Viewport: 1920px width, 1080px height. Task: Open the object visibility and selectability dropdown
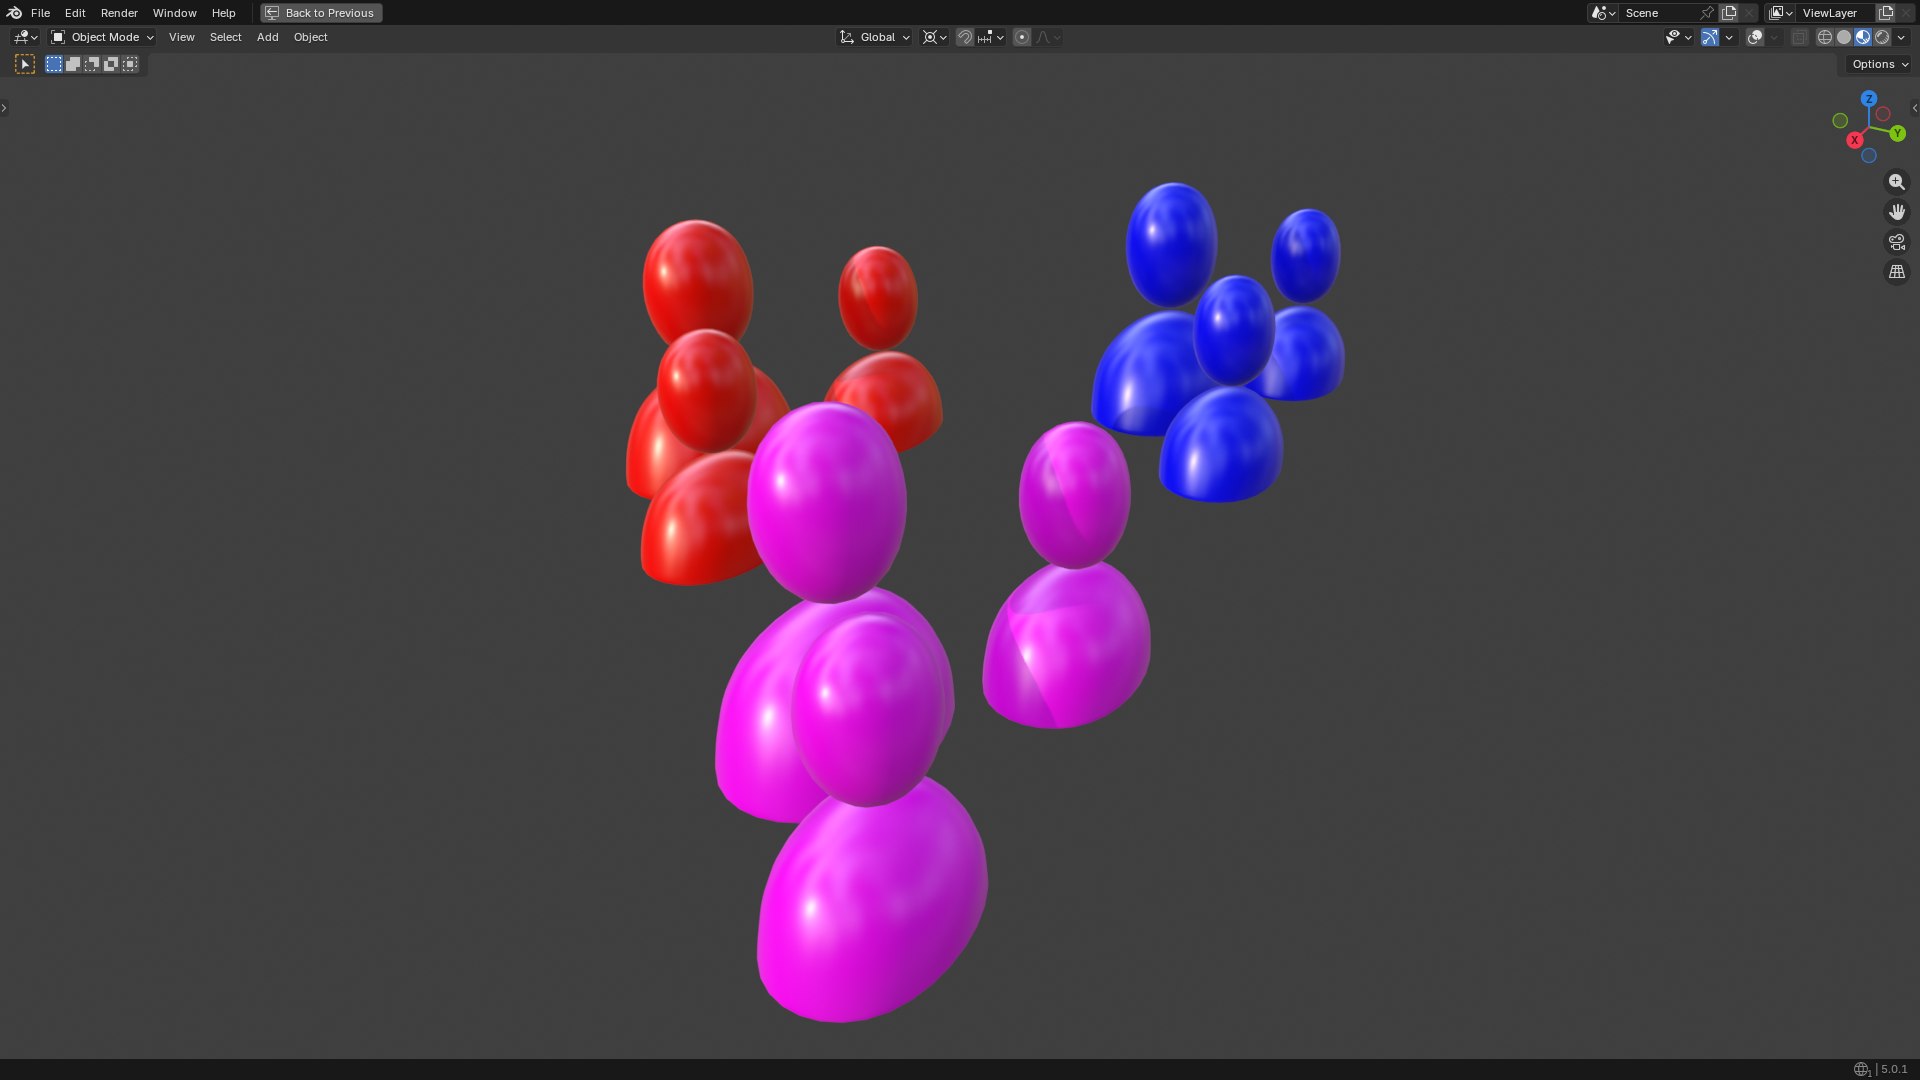1678,37
